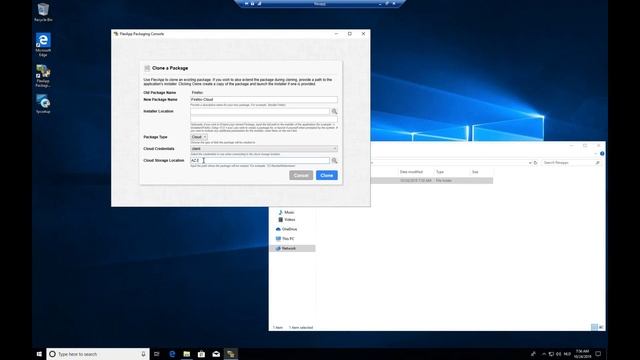The image size is (640, 360).
Task: Click Explorer search magnifier icon
Action: point(598,162)
